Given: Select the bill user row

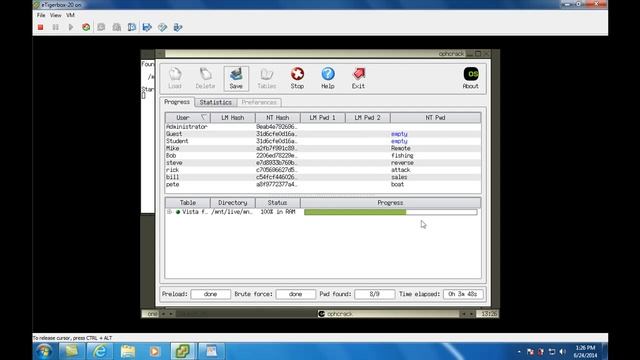Looking at the screenshot, I should tap(323, 177).
